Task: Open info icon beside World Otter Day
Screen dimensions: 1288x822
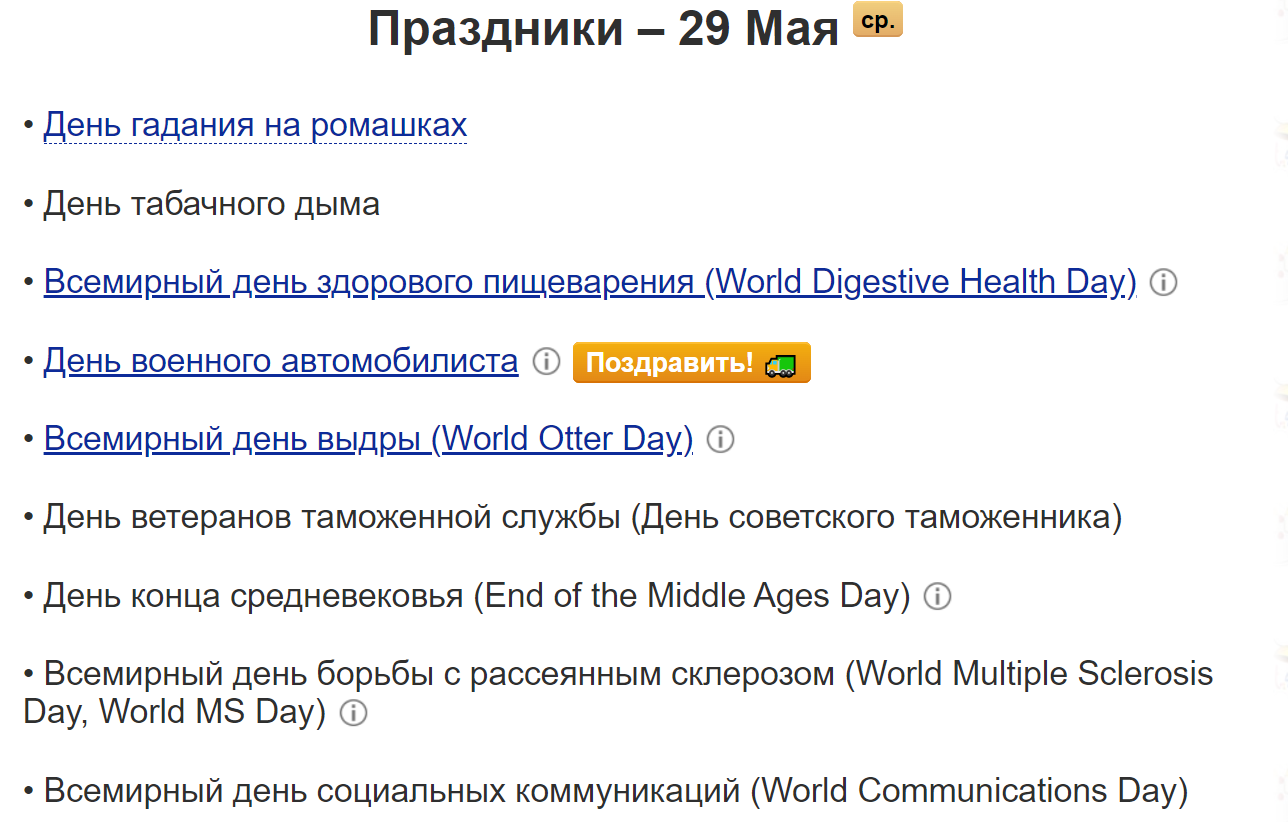Action: point(720,439)
